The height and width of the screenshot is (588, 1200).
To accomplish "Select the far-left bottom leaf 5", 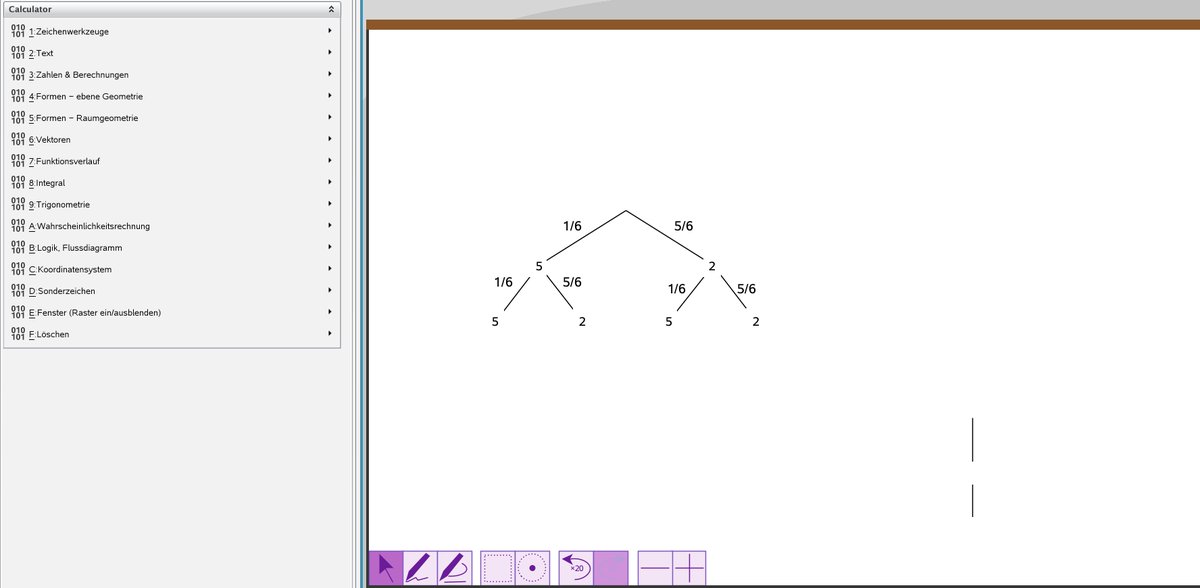I will tap(495, 322).
